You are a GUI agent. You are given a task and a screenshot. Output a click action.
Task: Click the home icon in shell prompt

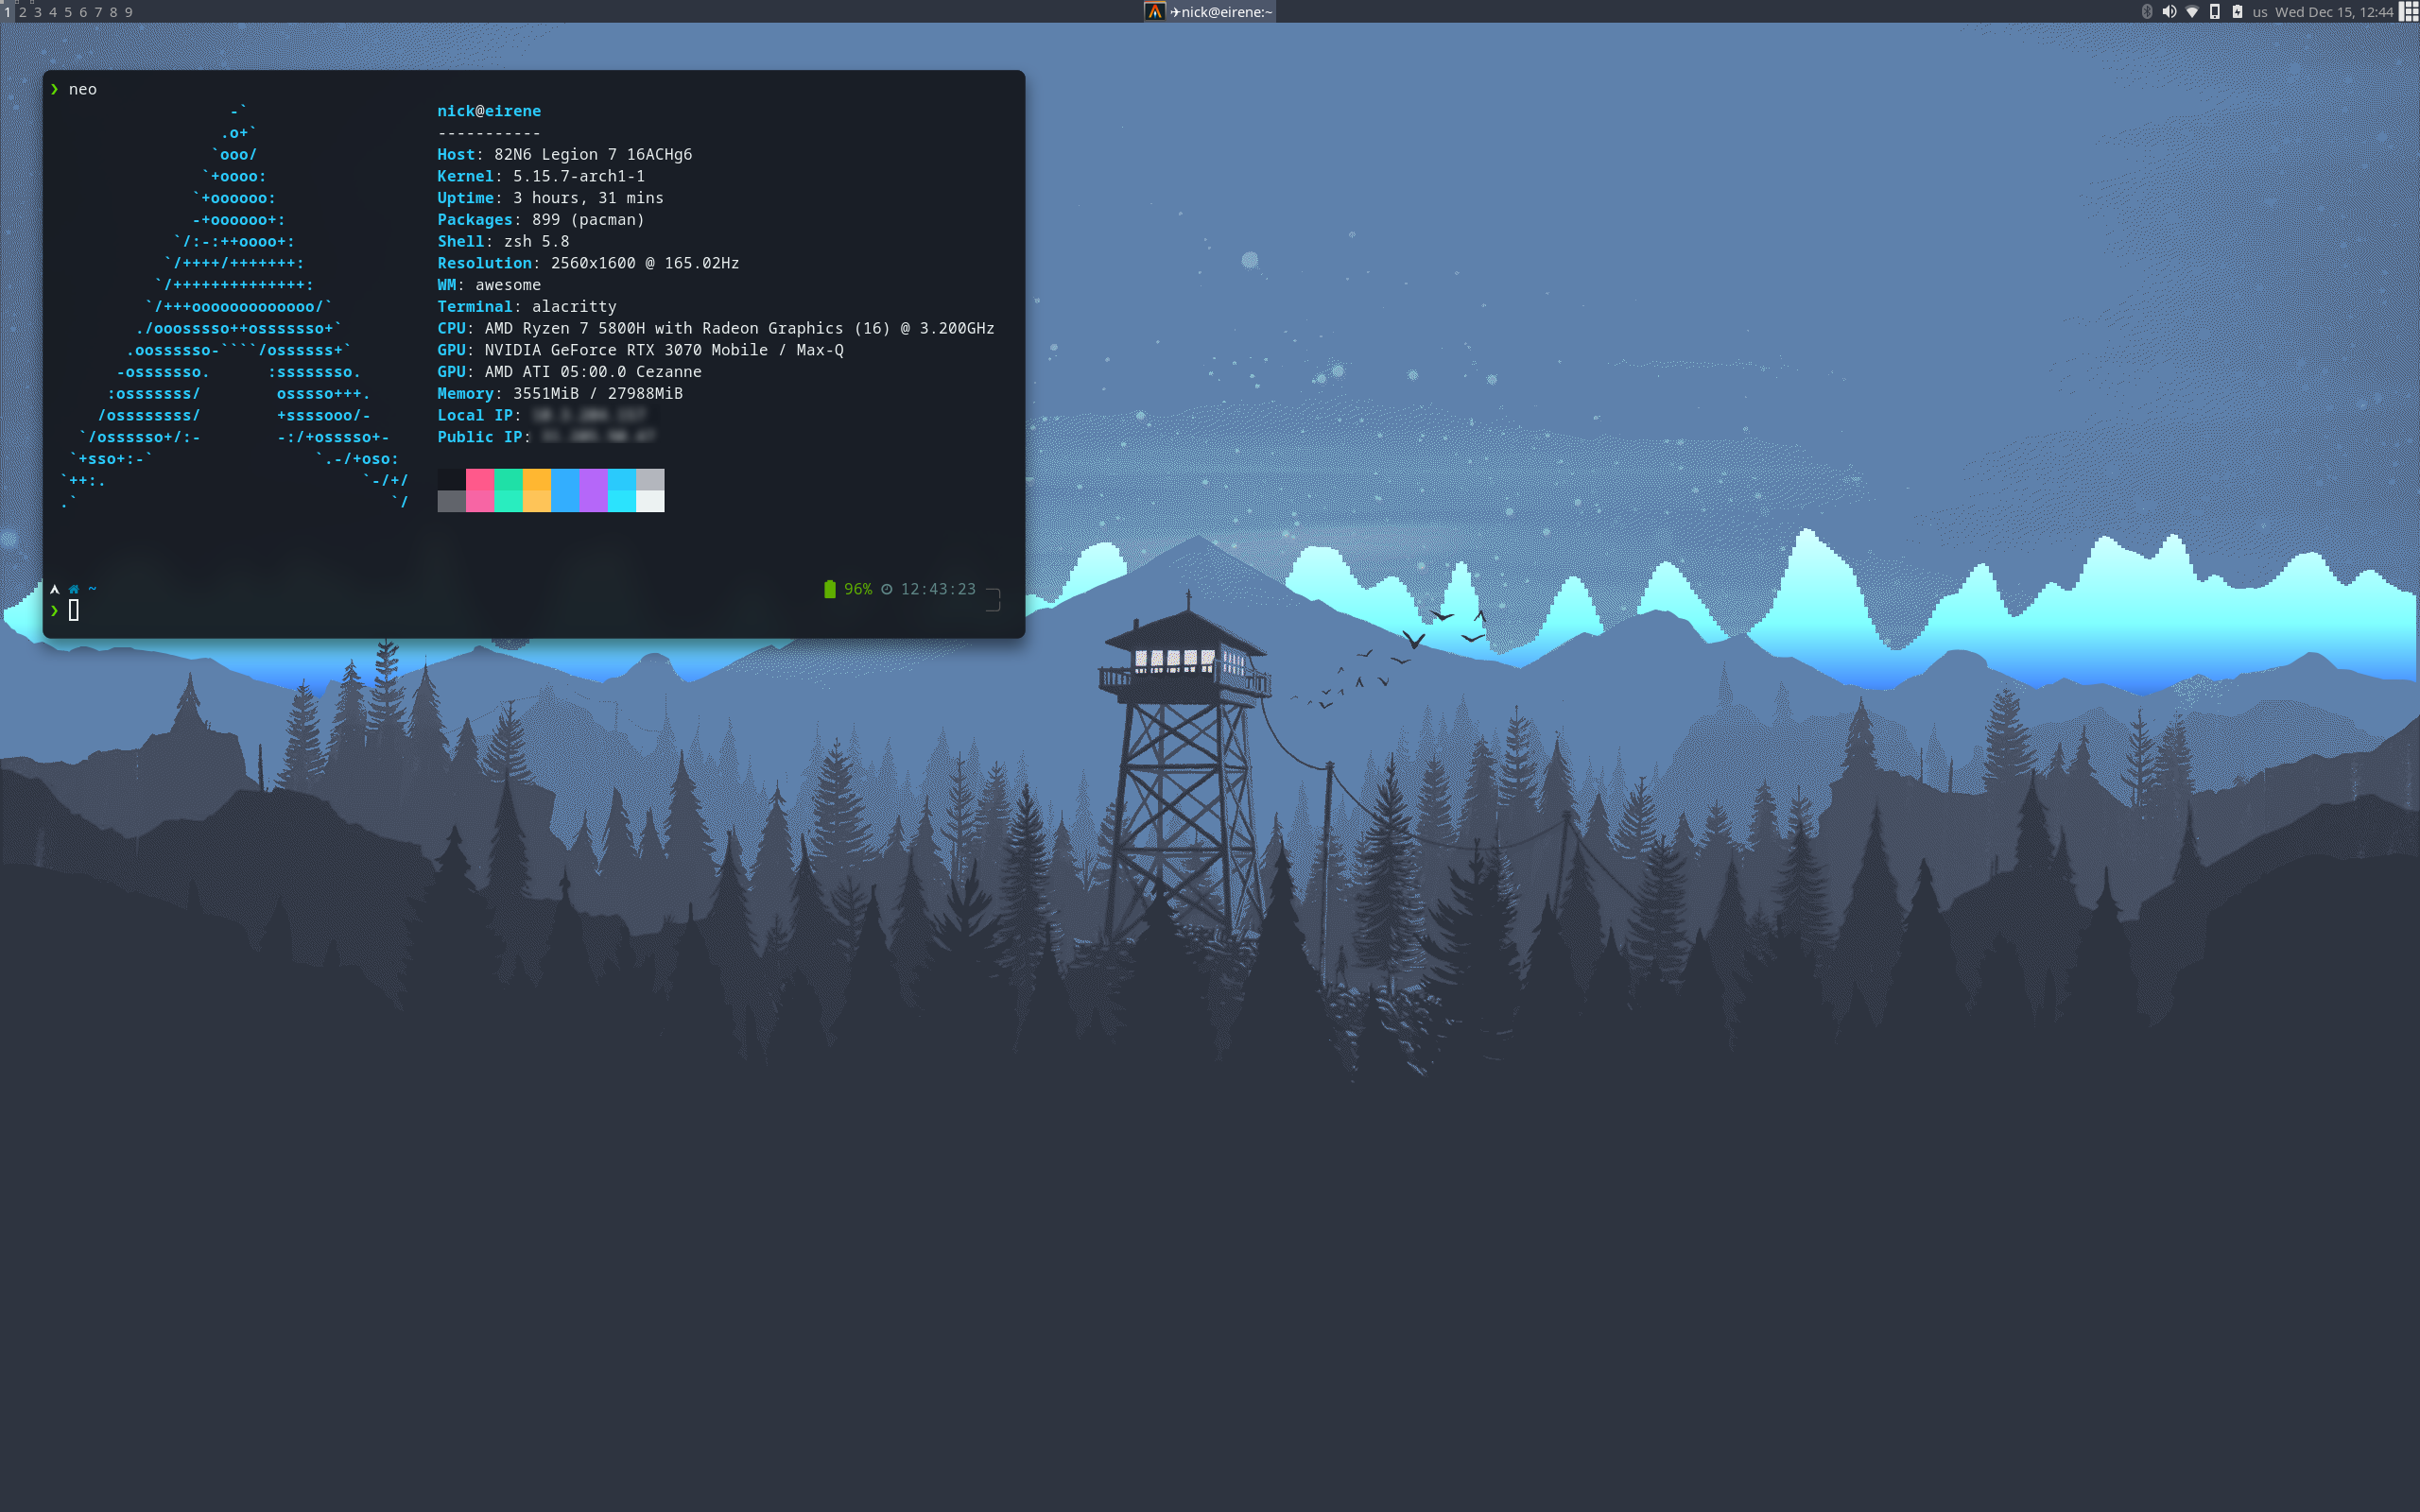[73, 589]
